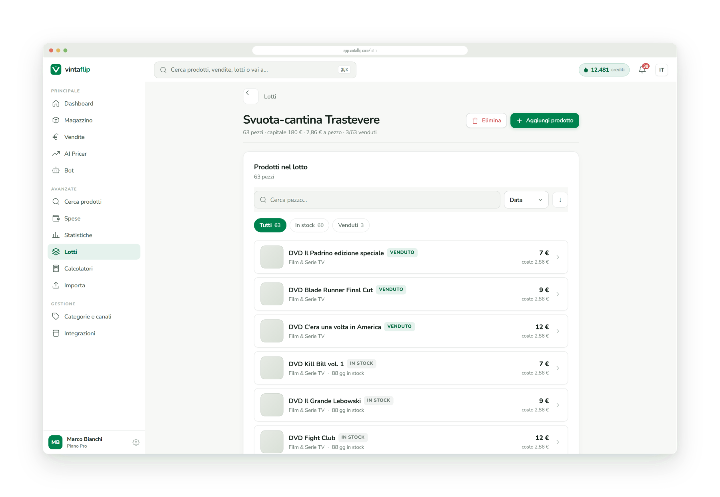This screenshot has height=497, width=720.
Task: Focus the global search field
Action: coord(255,70)
